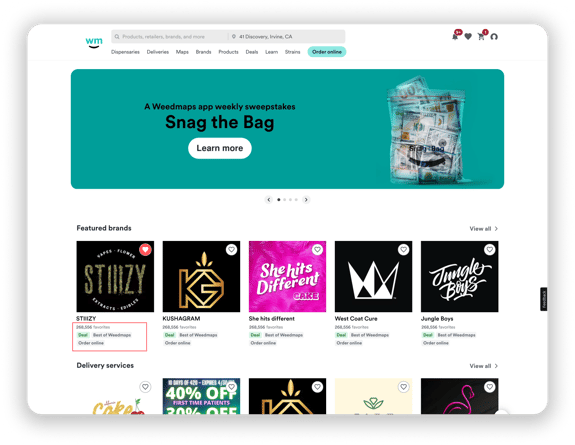Image resolution: width=575 pixels, height=445 pixels.
Task: Click the search magnifier icon
Action: point(117,37)
